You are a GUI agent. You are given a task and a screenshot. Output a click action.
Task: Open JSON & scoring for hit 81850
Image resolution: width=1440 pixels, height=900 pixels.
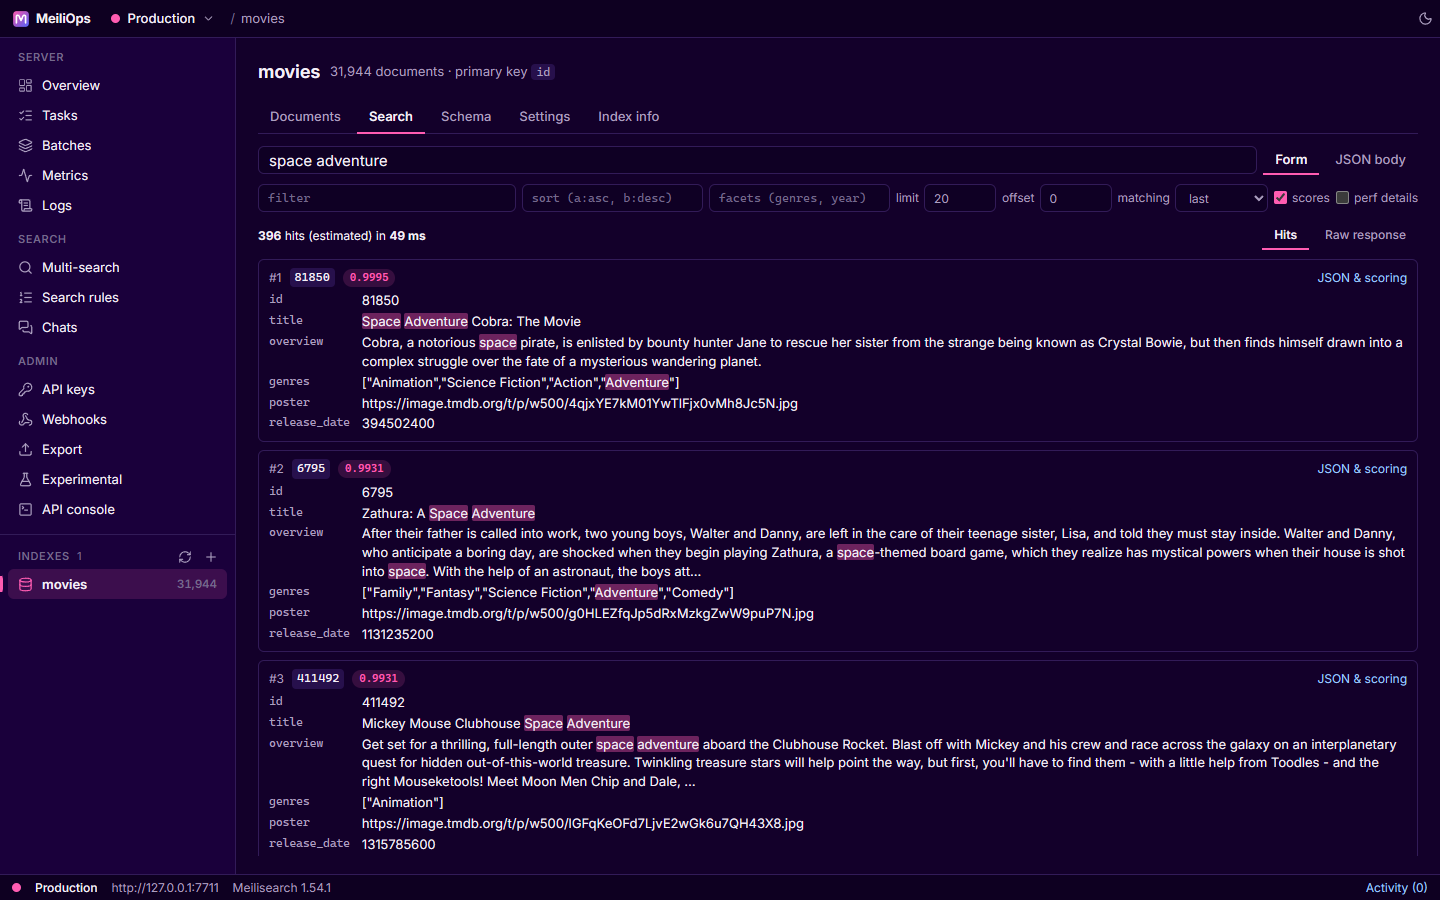click(x=1362, y=278)
